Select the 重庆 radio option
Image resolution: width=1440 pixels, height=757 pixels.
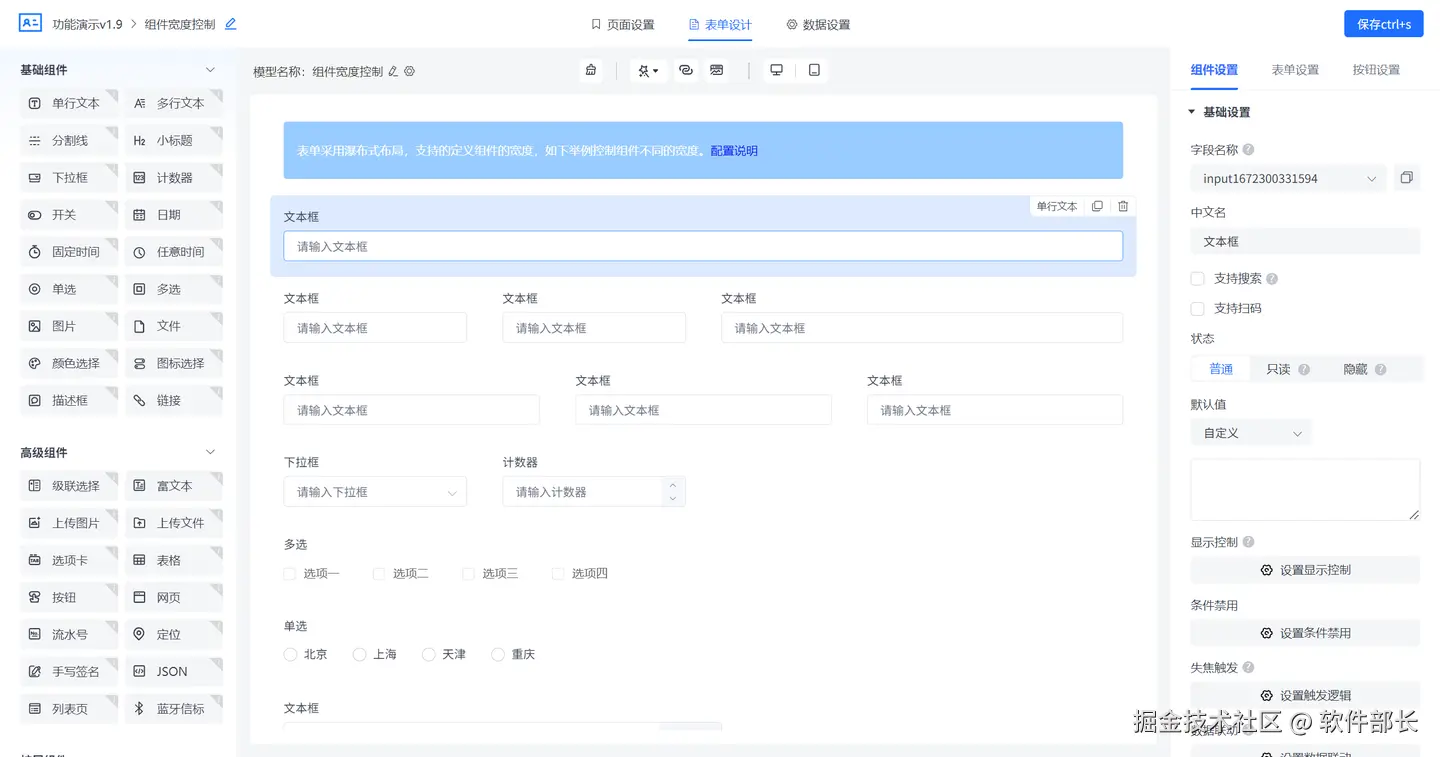tap(498, 654)
